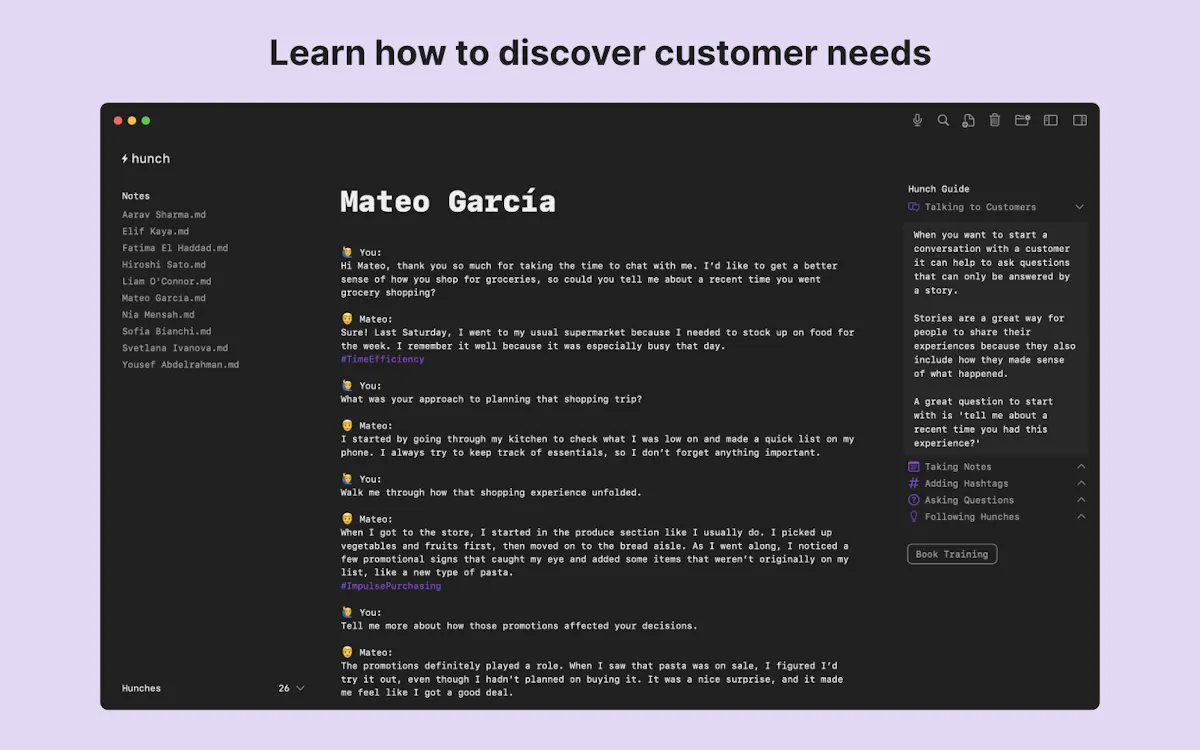
Task: Open the Sofia Bianchi.md note
Action: [167, 331]
